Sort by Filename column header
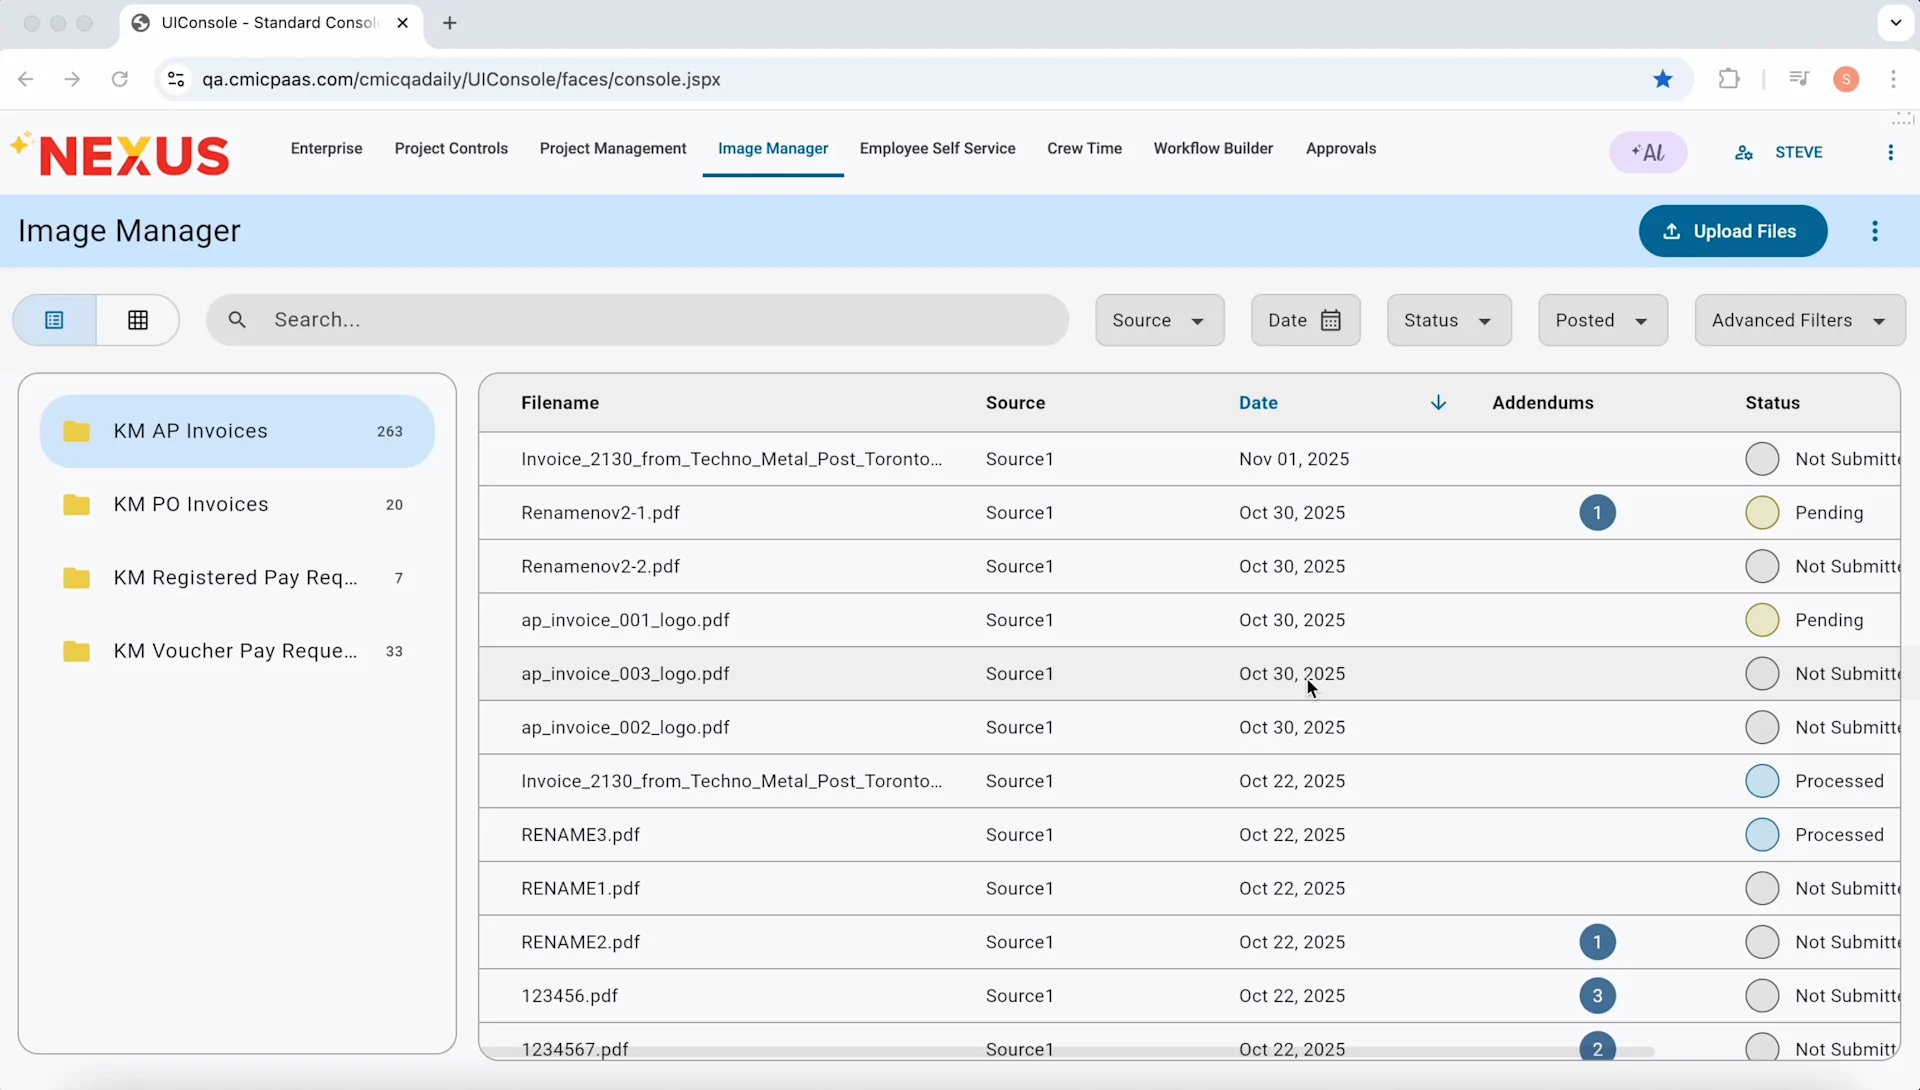 560,403
